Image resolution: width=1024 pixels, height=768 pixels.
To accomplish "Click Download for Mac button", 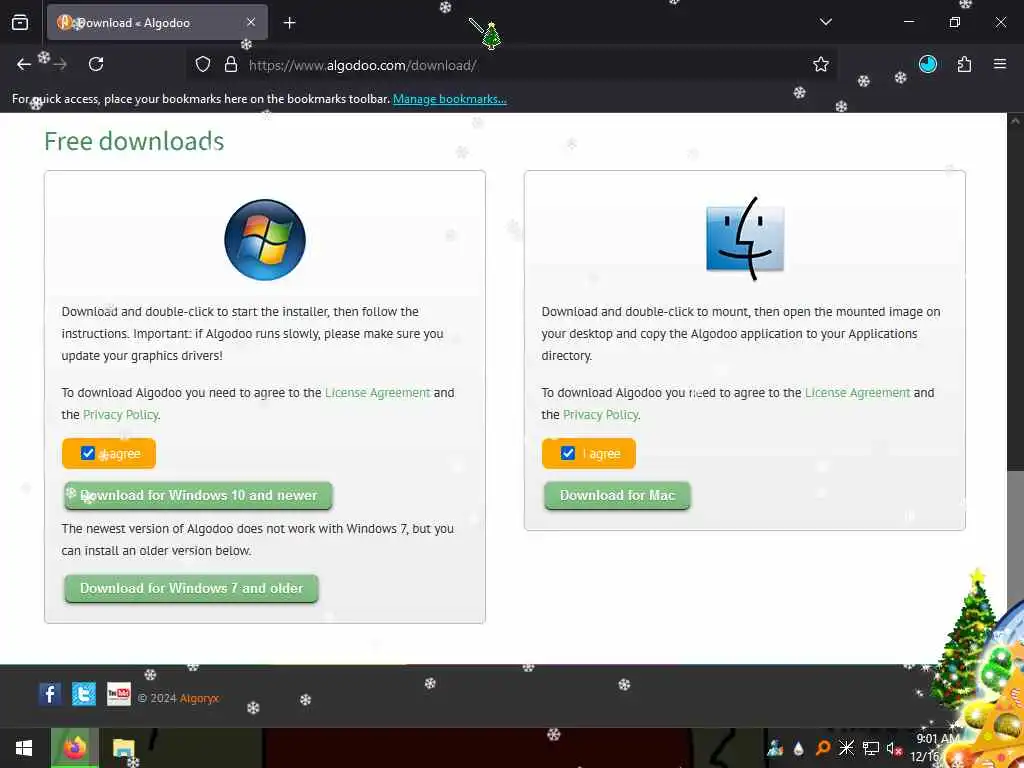I will (x=617, y=496).
